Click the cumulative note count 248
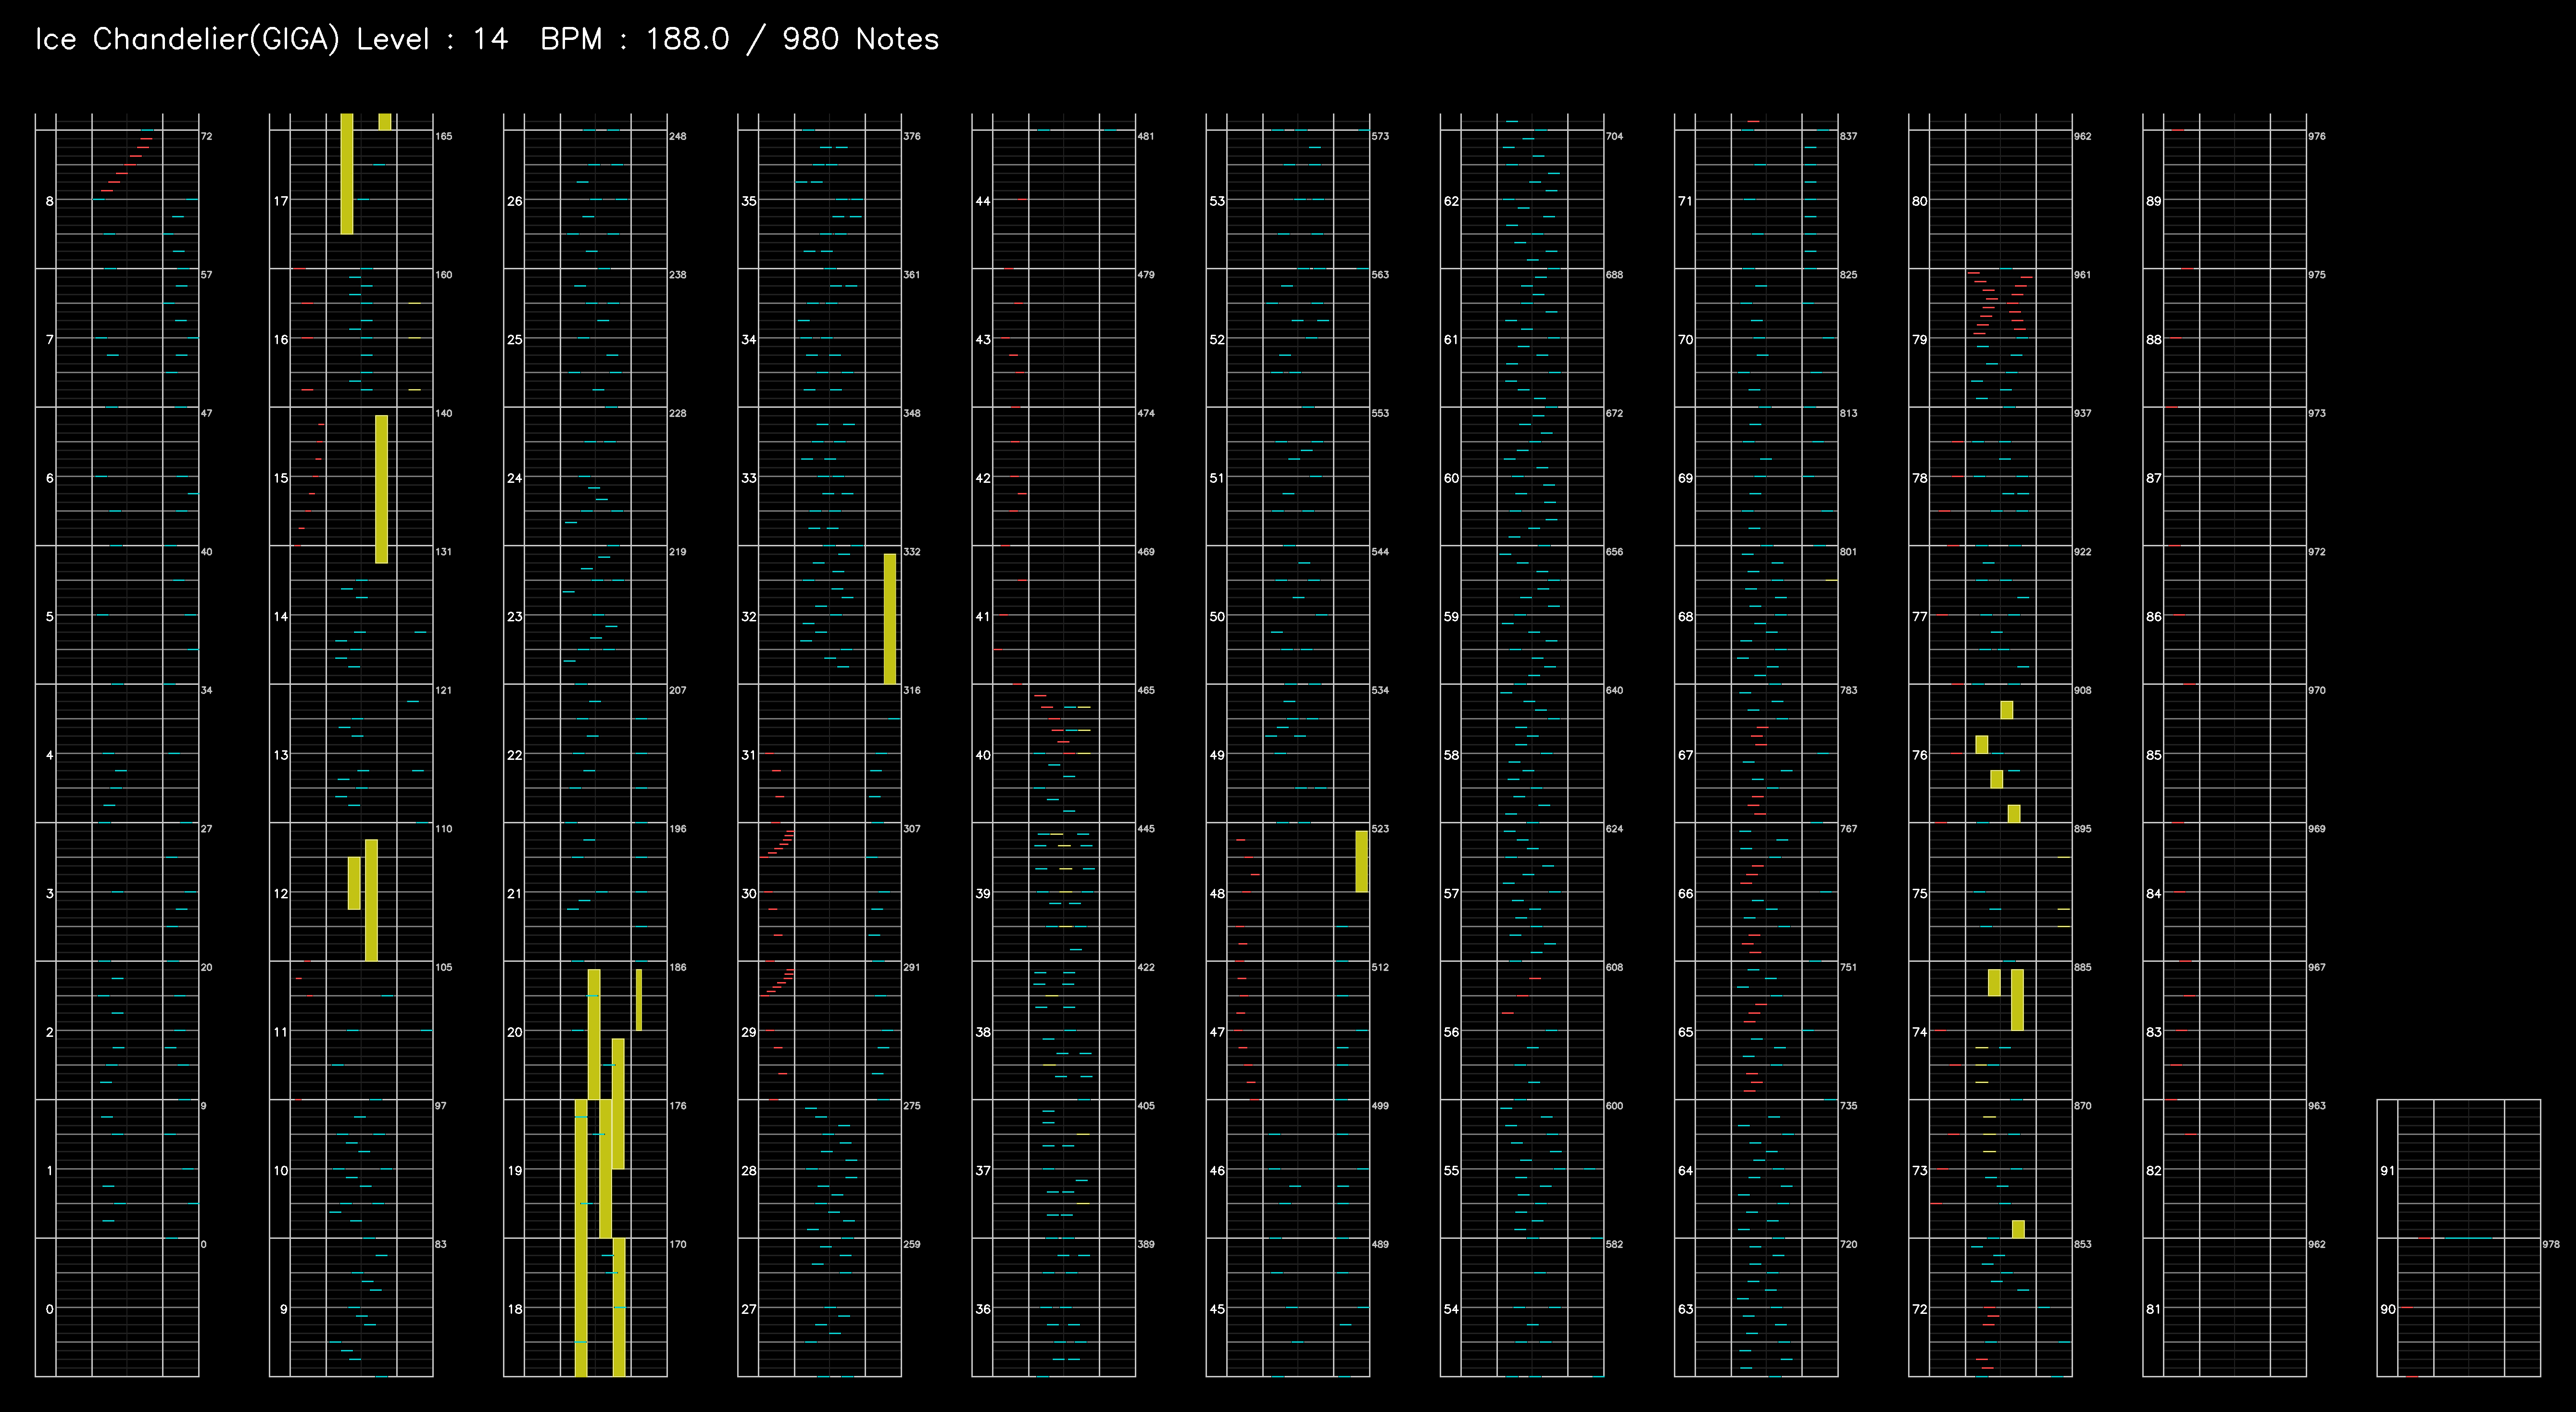Screen dimensions: 2576x1412 point(677,136)
